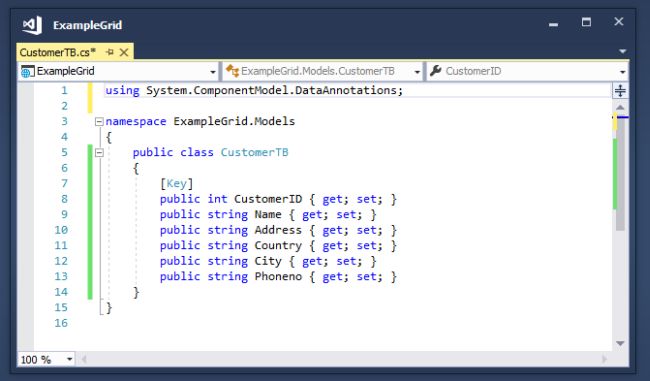650x381 pixels.
Task: Click the 'CustomerTB' class name in code
Action: (254, 152)
